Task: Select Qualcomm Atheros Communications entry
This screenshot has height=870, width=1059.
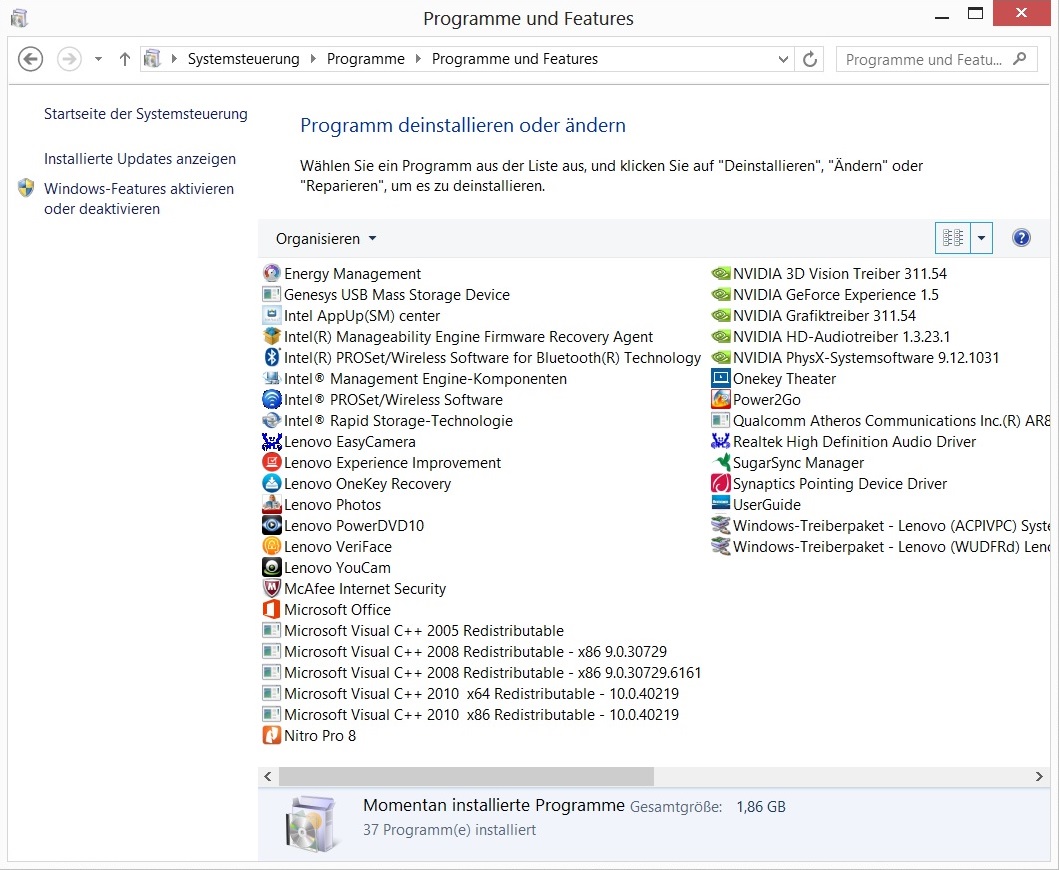Action: tap(880, 420)
